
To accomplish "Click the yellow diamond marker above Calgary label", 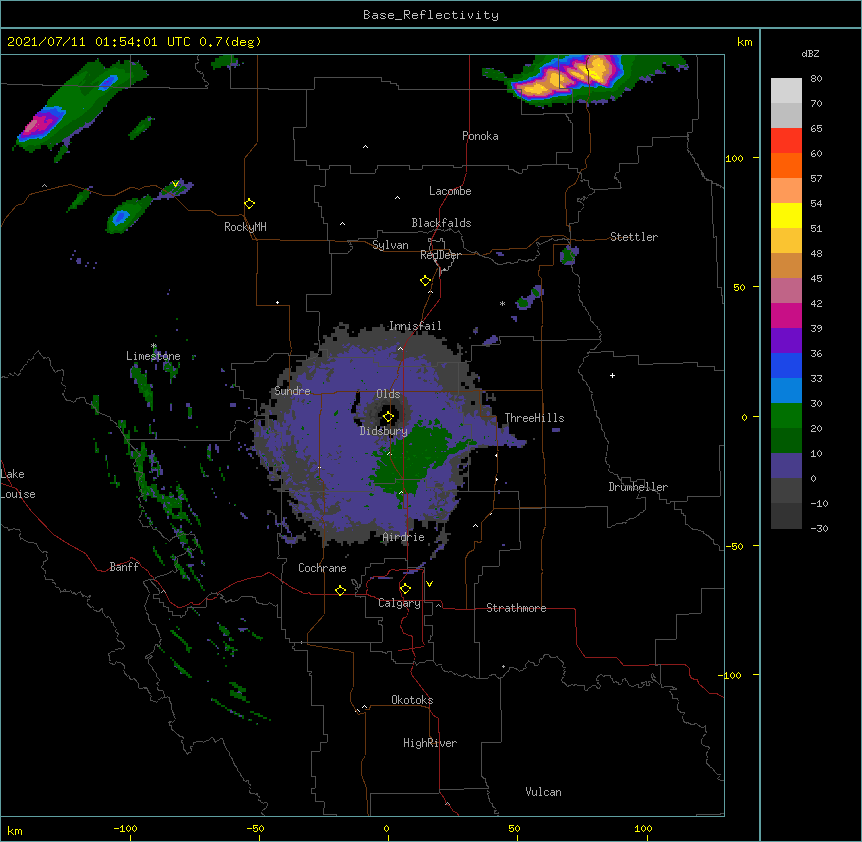I will click(405, 589).
